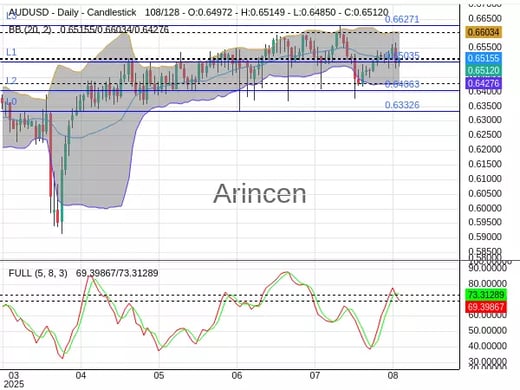This screenshot has width=520, height=390.
Task: Click the FULL (5, 8, 3) stochastic label
Action: [x=38, y=273]
